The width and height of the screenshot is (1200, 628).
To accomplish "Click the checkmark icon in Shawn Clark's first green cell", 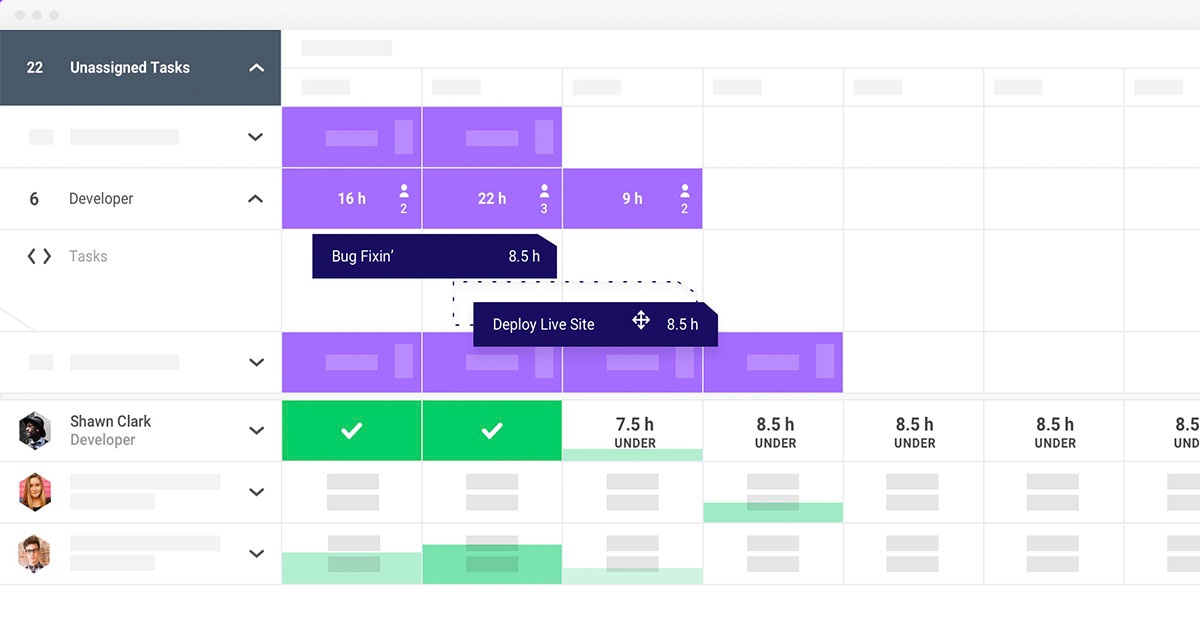I will (x=351, y=430).
